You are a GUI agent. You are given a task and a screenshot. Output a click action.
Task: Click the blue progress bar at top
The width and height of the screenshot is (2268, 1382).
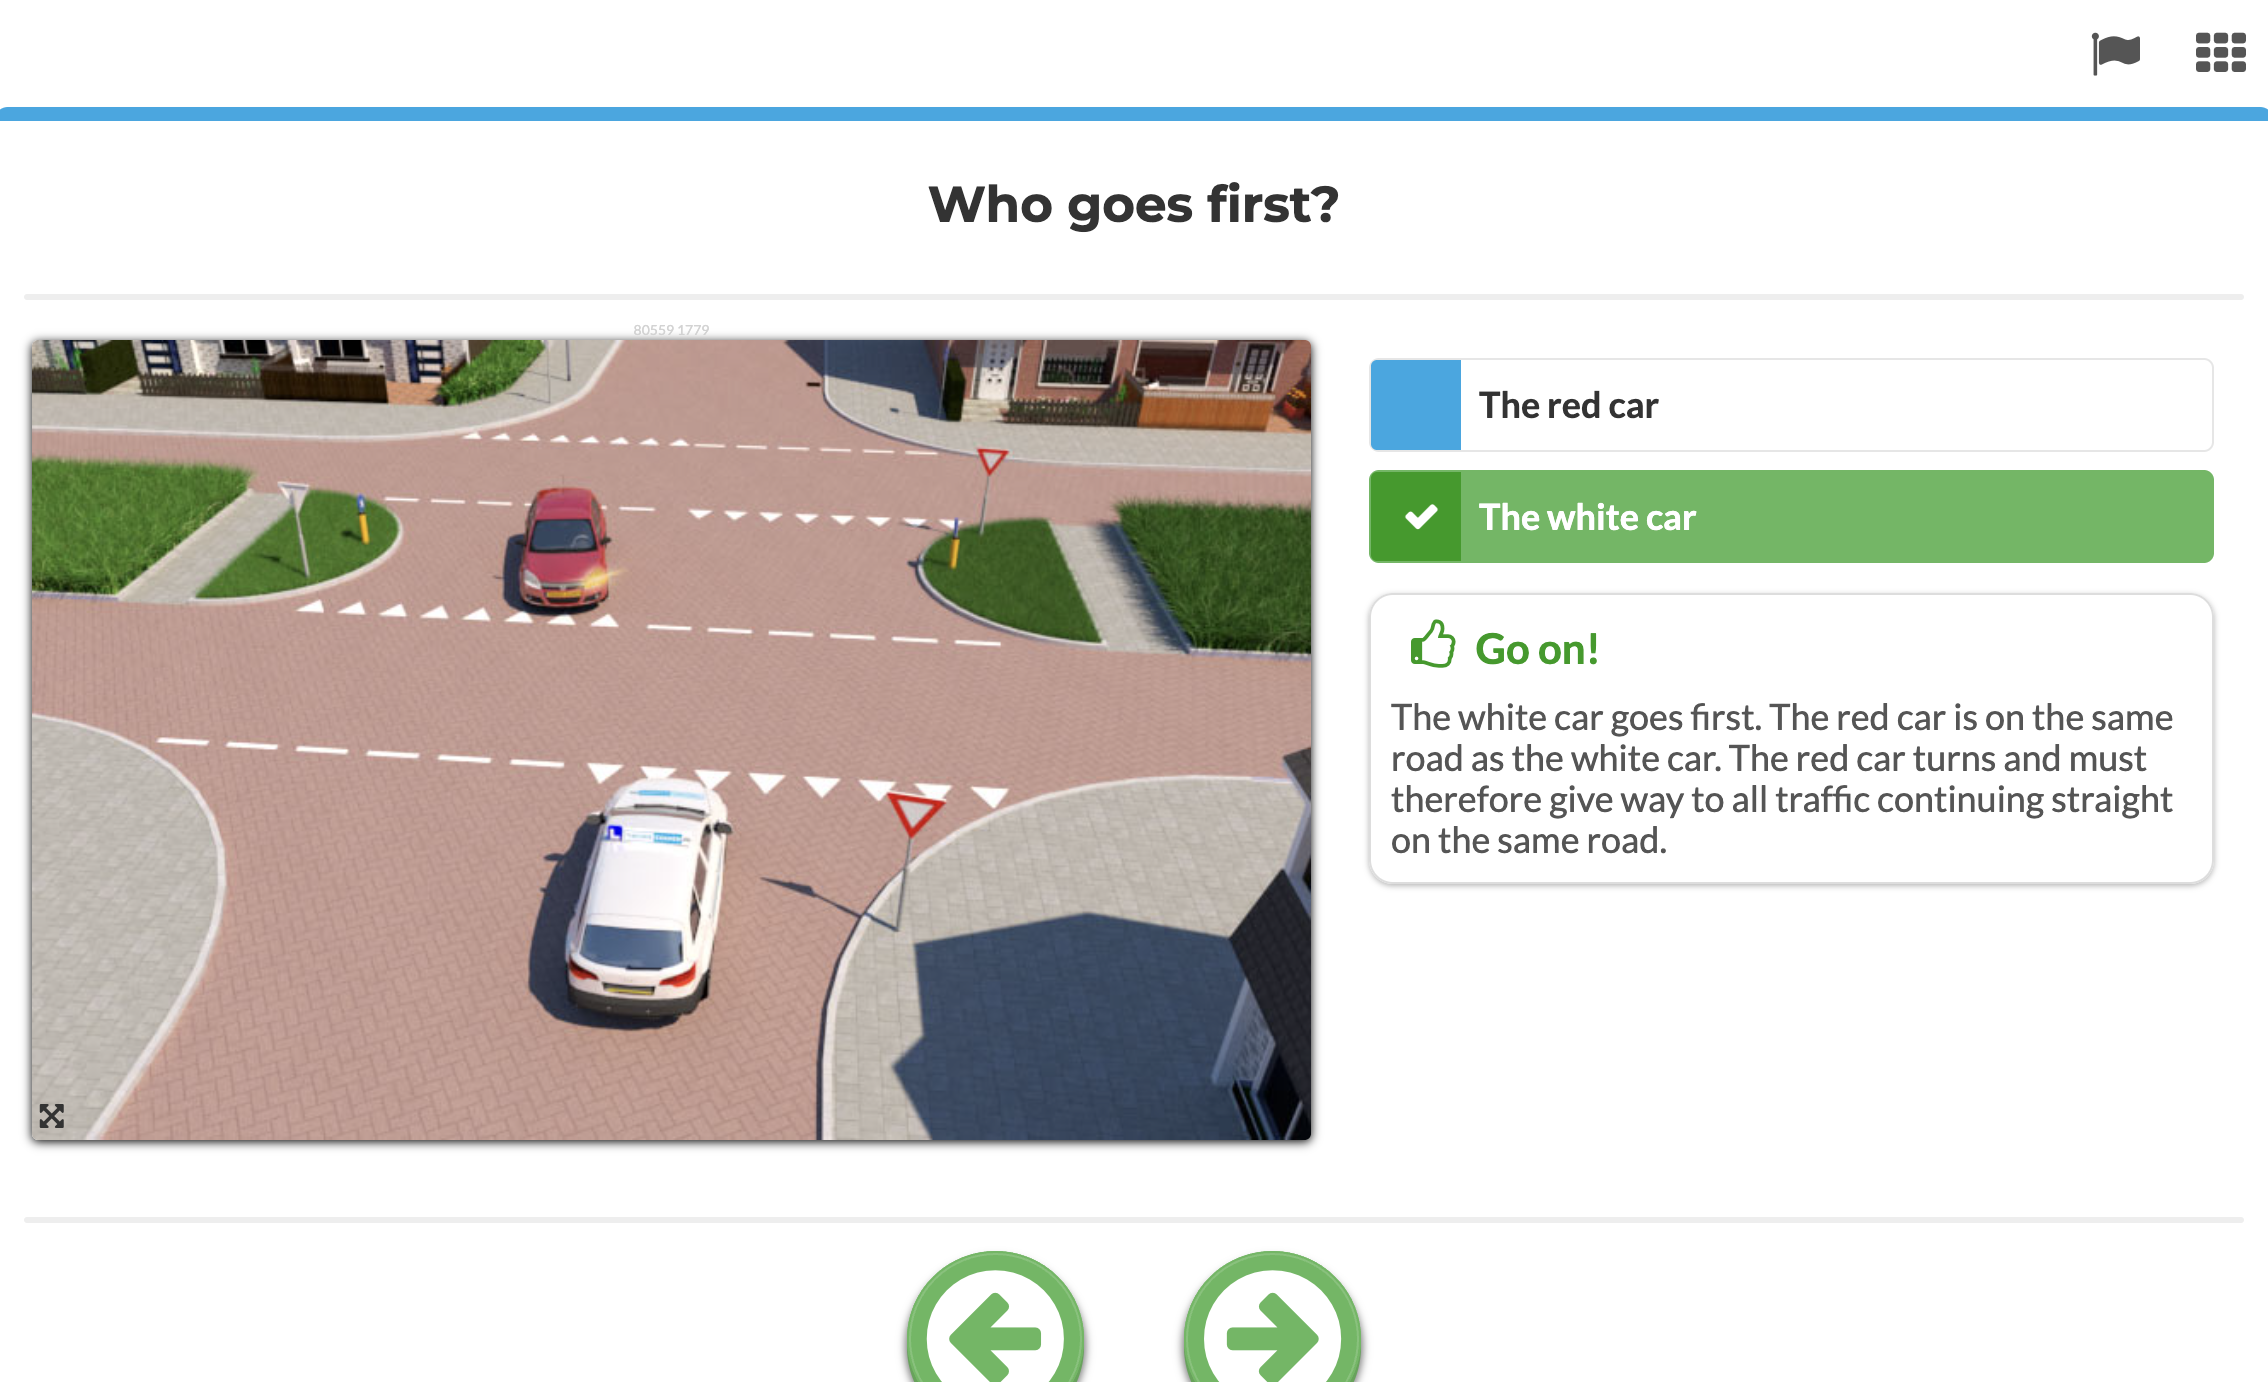pyautogui.click(x=1134, y=114)
